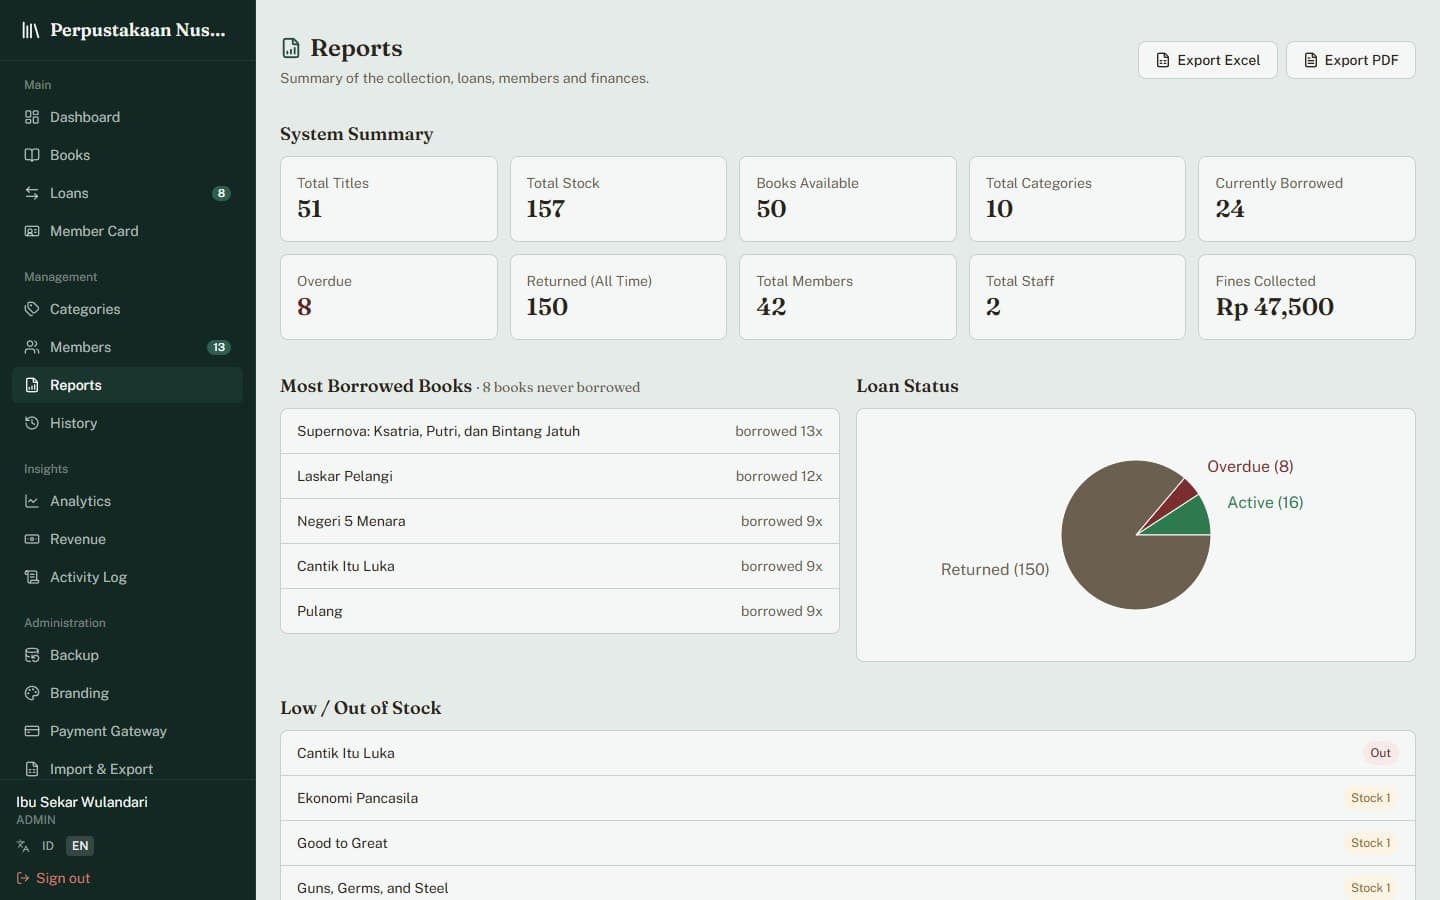This screenshot has width=1440, height=900.
Task: Click the History clock icon
Action: coord(32,423)
